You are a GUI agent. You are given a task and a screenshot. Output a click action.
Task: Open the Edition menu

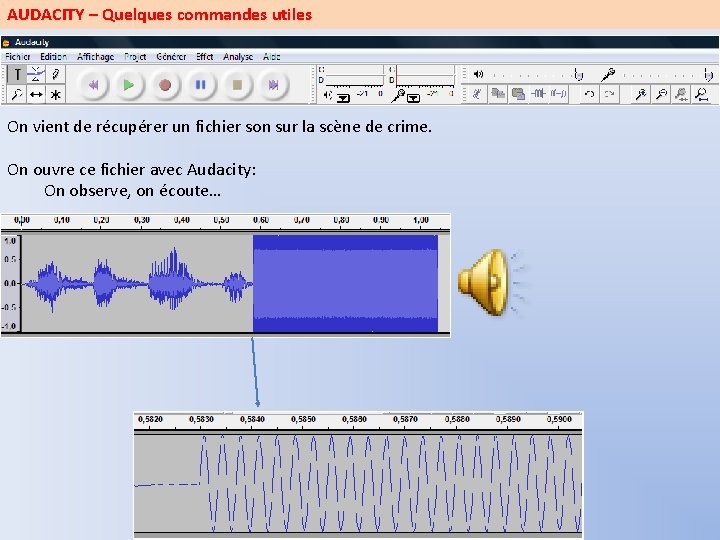pos(53,56)
